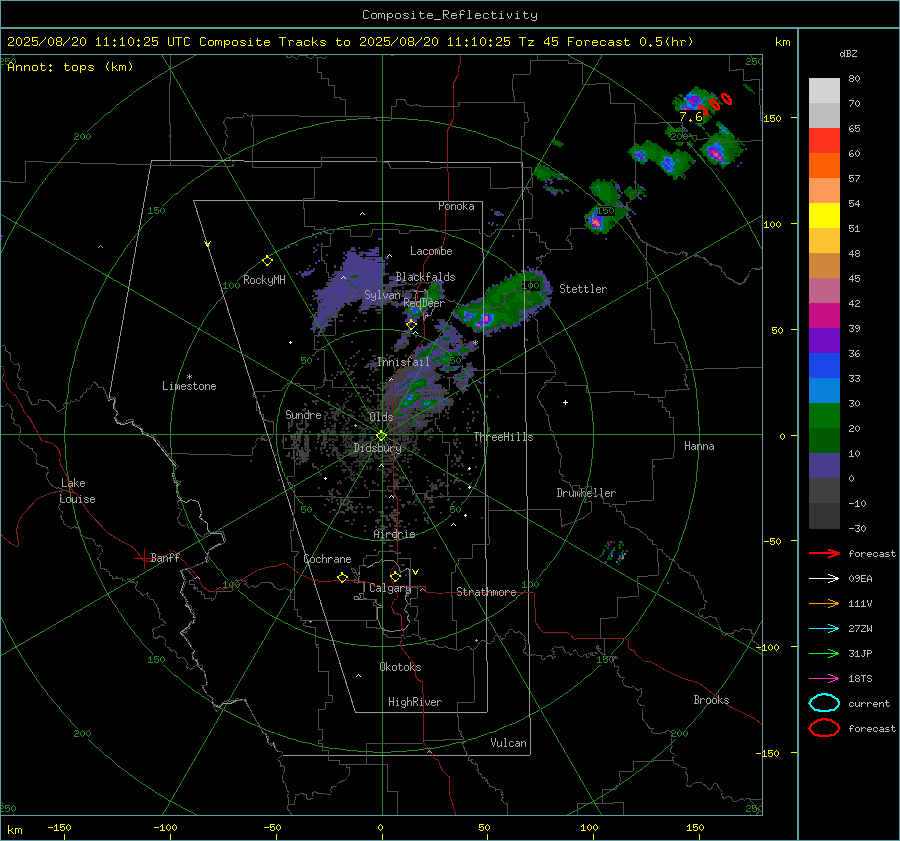Screen dimensions: 900x841
Task: Click the 7.6 storm top annotation
Action: click(x=690, y=117)
